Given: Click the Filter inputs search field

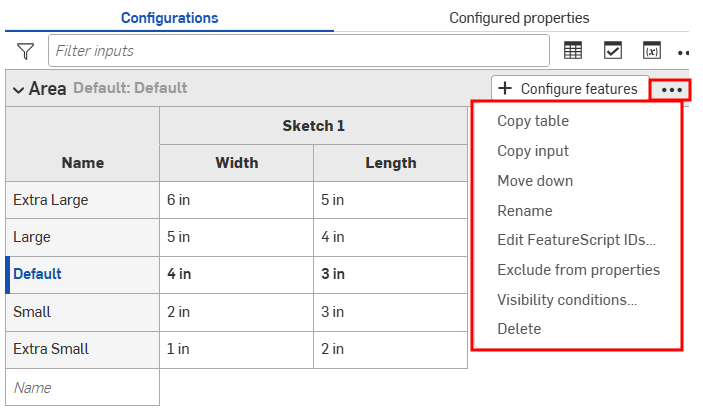Looking at the screenshot, I should point(300,50).
